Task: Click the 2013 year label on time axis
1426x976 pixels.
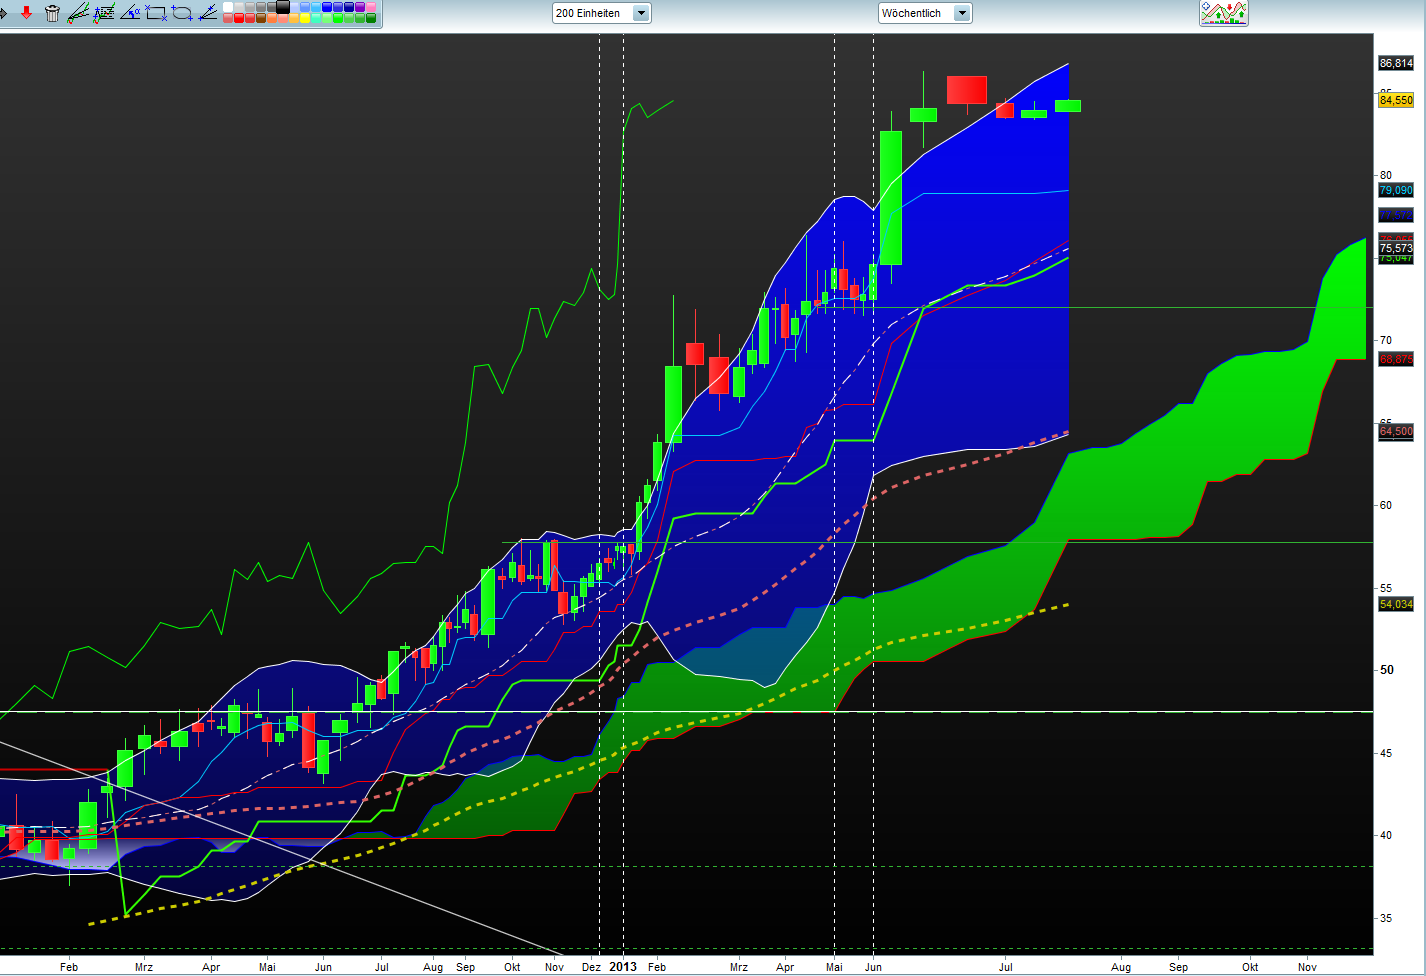Action: (x=623, y=967)
